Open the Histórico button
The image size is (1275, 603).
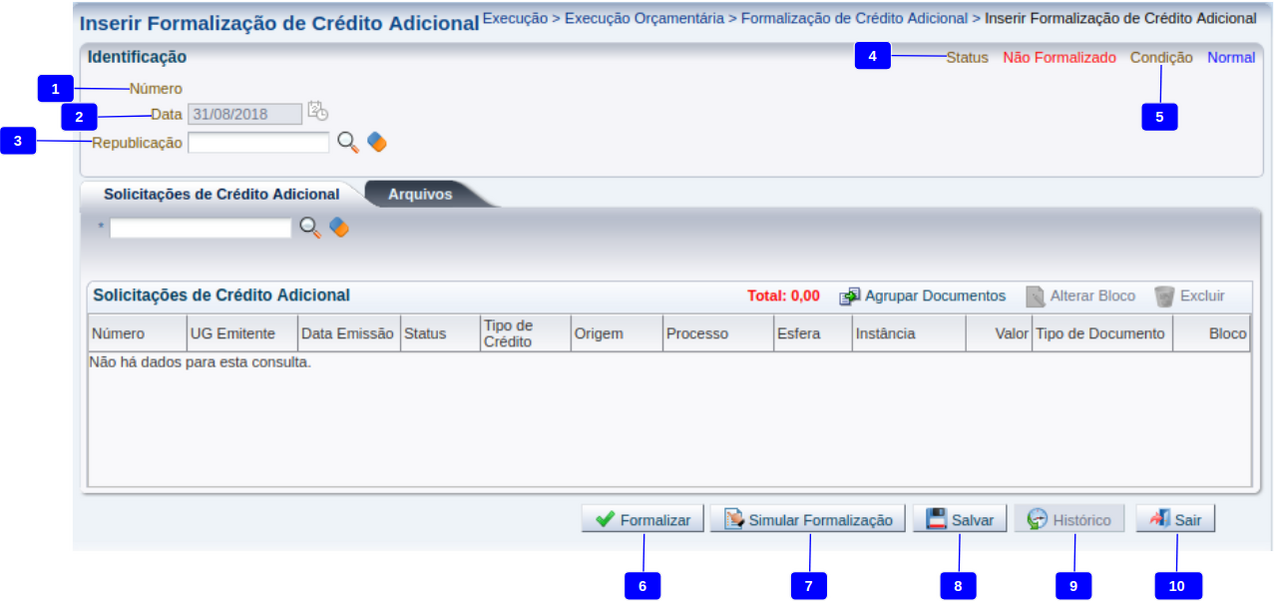(x=1070, y=520)
